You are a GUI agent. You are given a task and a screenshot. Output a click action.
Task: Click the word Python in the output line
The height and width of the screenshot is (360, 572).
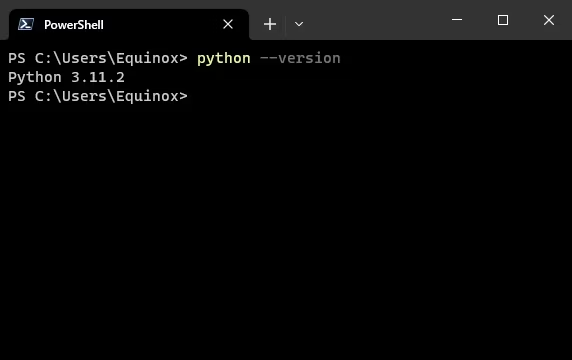coord(35,78)
